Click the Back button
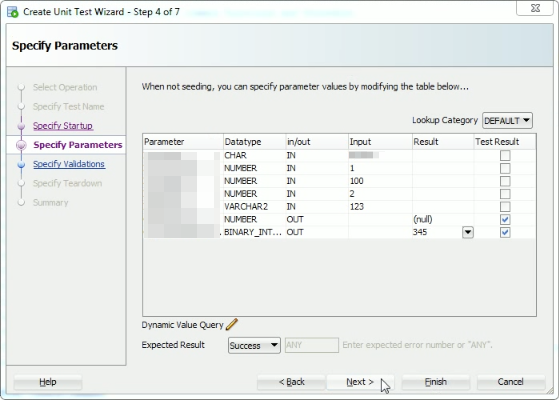Image resolution: width=559 pixels, height=400 pixels. [291, 382]
